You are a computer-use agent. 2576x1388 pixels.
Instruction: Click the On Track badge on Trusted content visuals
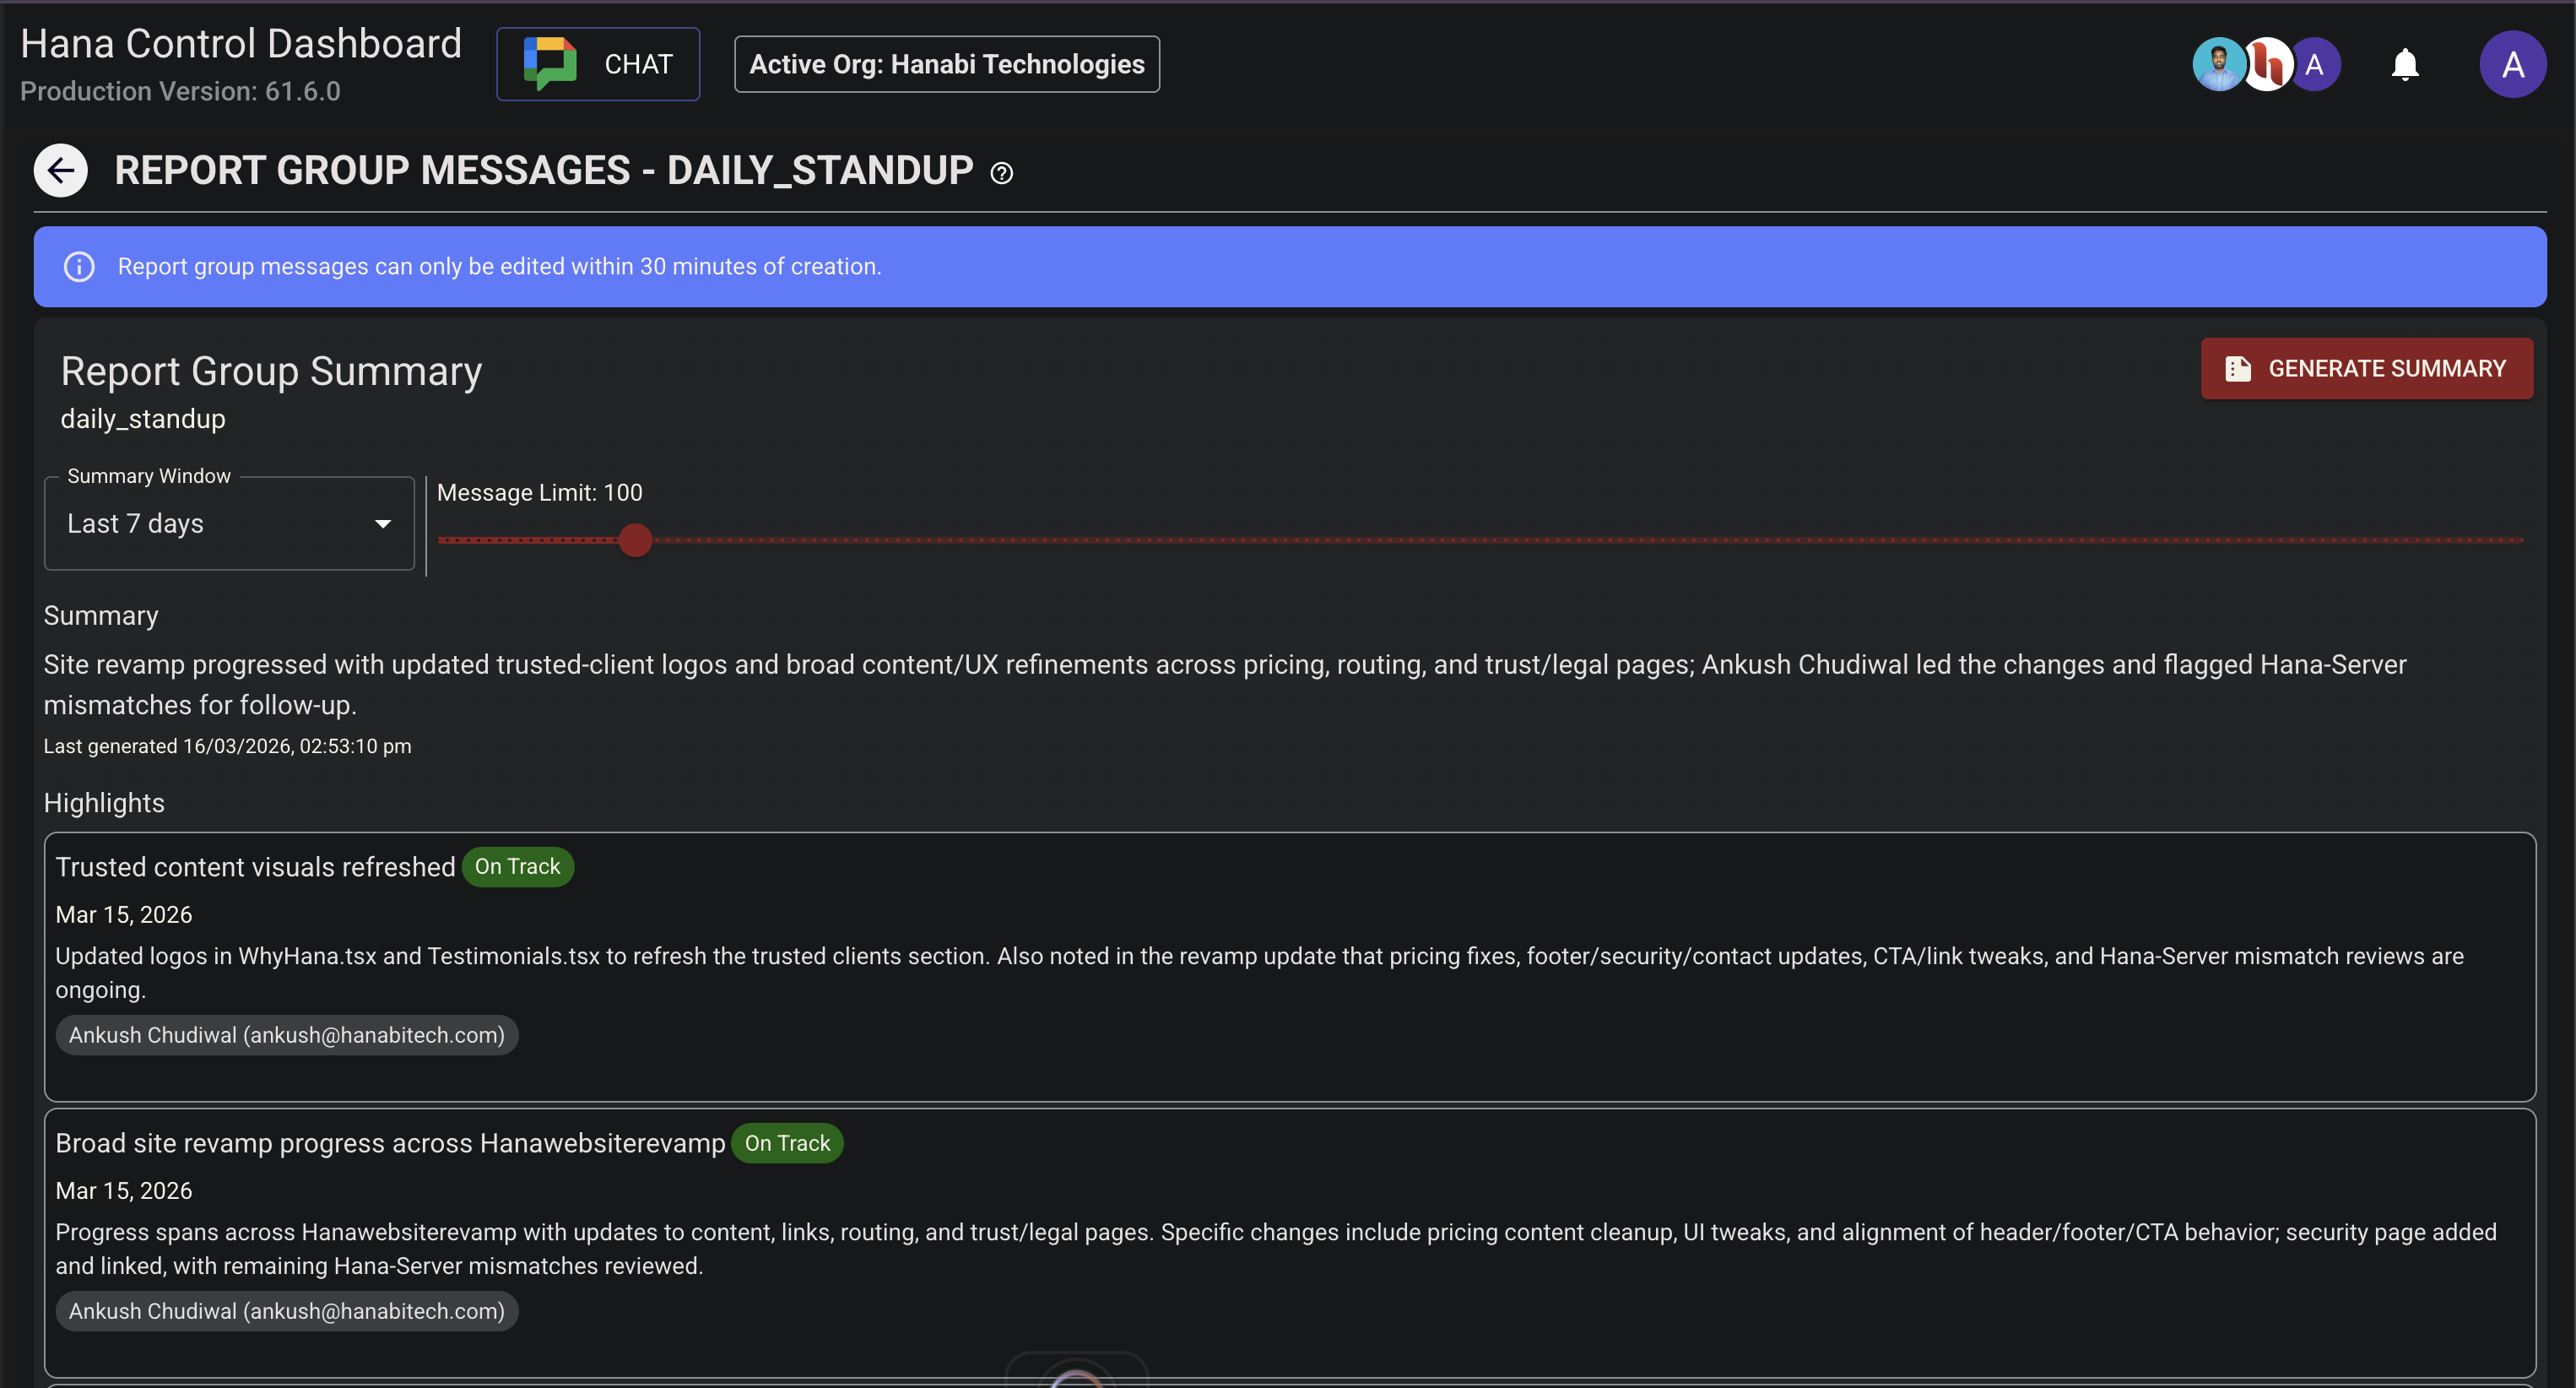(x=517, y=866)
